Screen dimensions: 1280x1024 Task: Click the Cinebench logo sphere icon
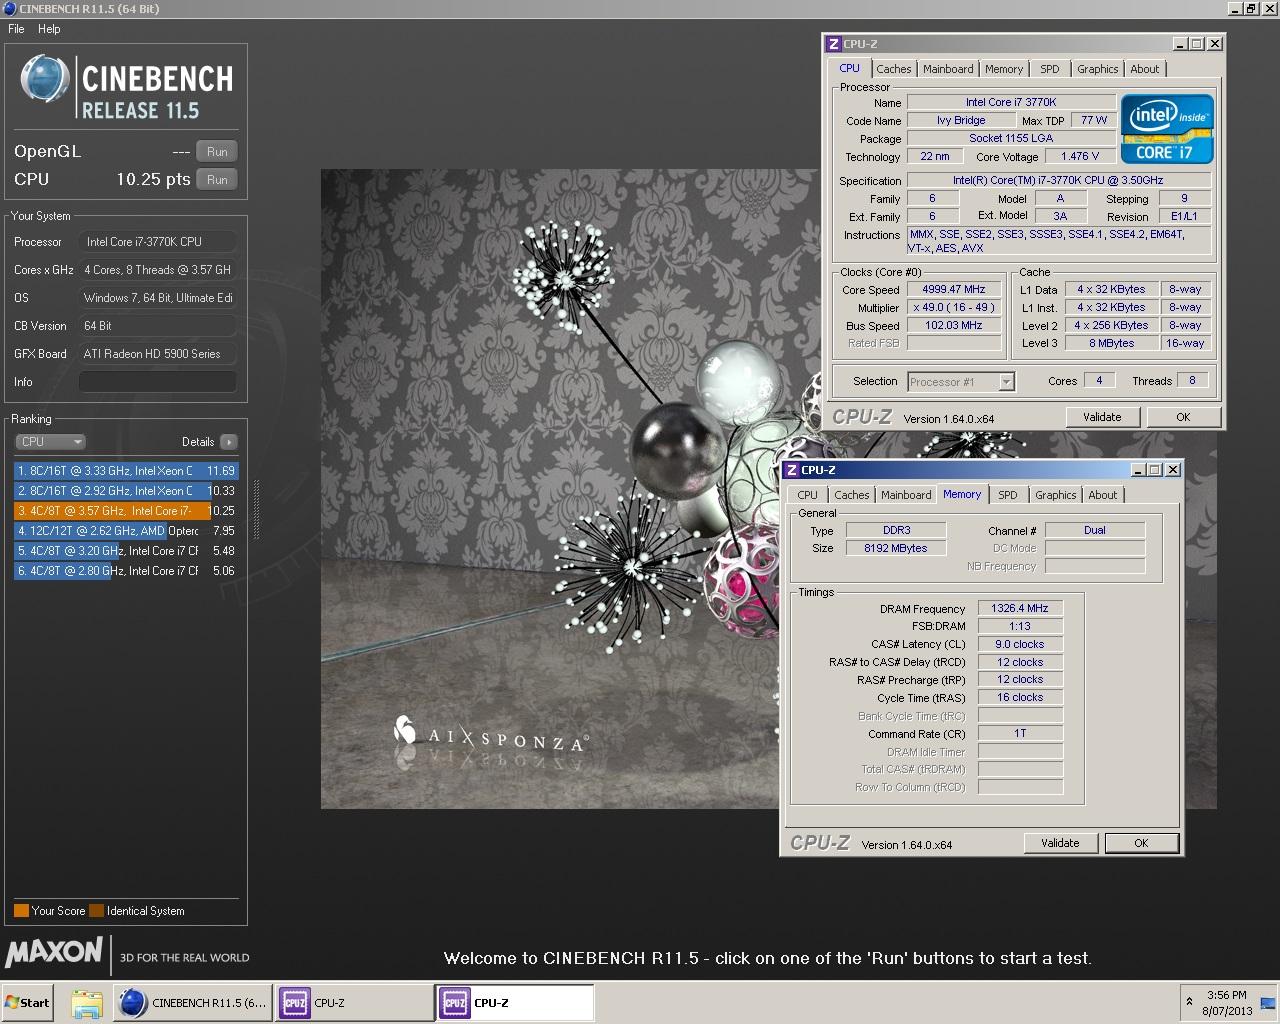[x=44, y=80]
